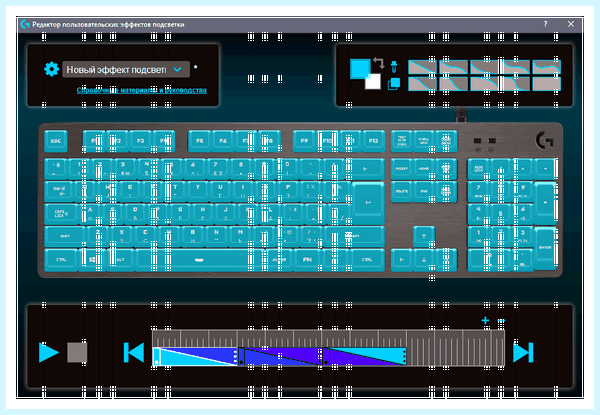The height and width of the screenshot is (415, 600).
Task: Swap foreground and background colors
Action: (379, 63)
